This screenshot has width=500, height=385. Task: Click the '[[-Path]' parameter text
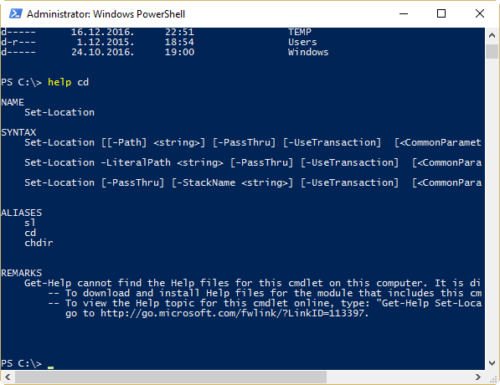point(124,143)
